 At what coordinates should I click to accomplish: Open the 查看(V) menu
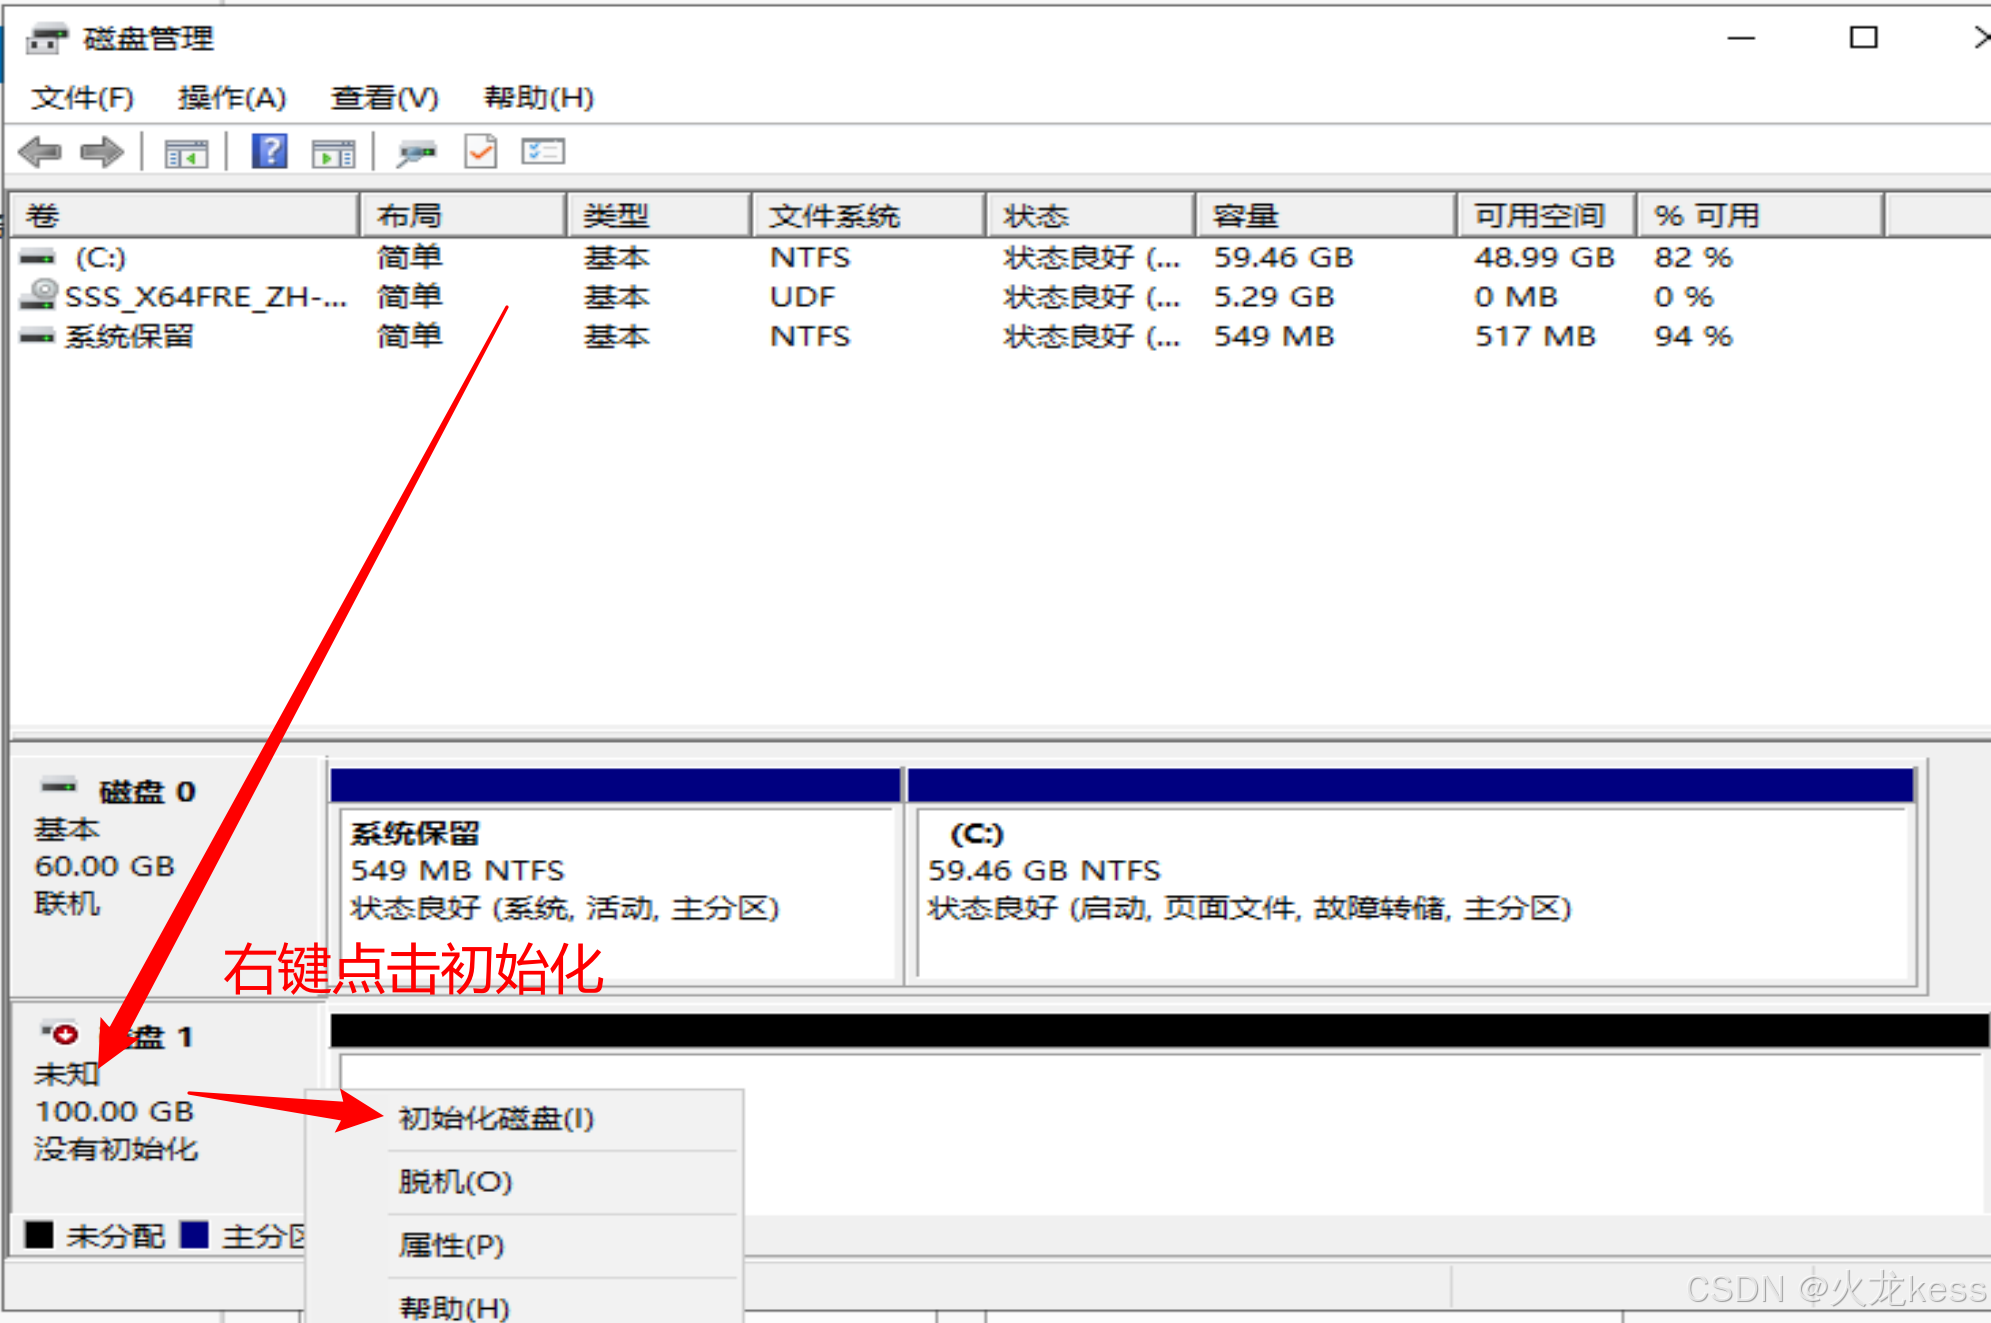385,98
